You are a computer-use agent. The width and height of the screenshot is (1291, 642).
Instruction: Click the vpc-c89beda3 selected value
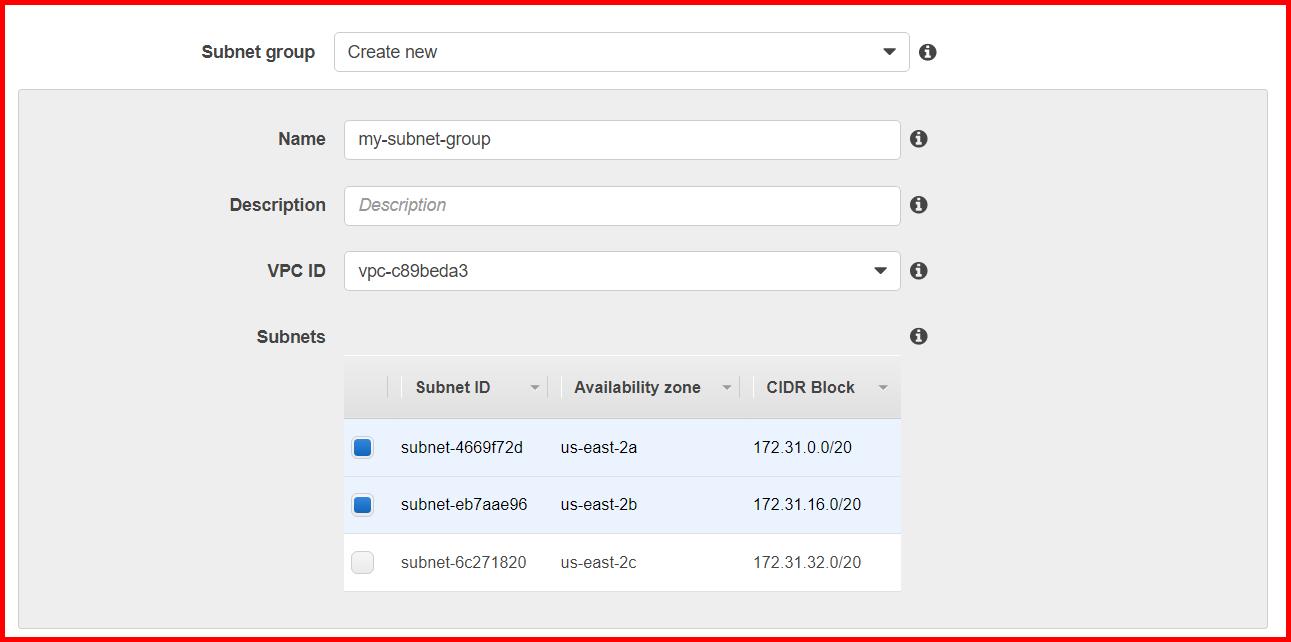click(600, 270)
